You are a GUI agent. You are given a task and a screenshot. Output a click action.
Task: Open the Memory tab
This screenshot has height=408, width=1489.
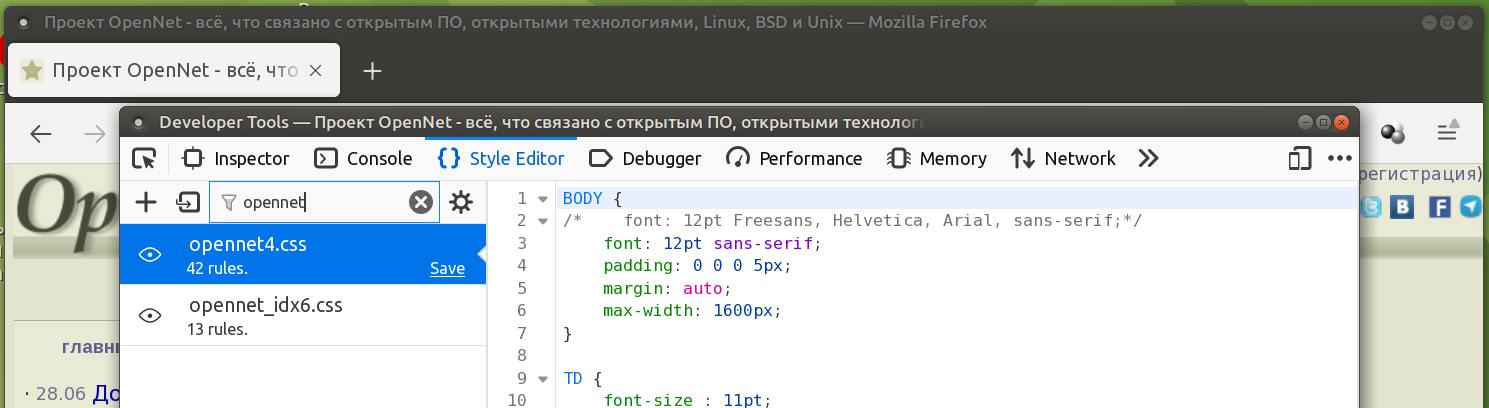point(938,158)
